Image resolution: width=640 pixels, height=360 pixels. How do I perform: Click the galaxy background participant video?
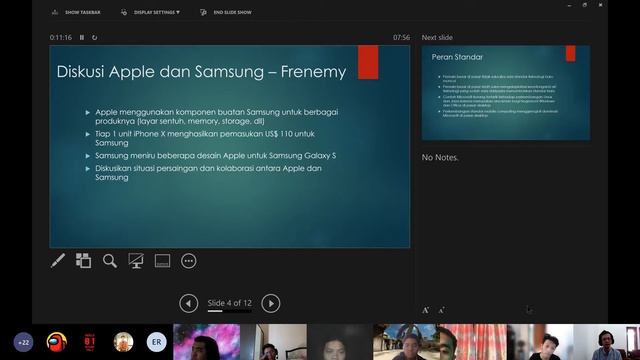[207, 342]
